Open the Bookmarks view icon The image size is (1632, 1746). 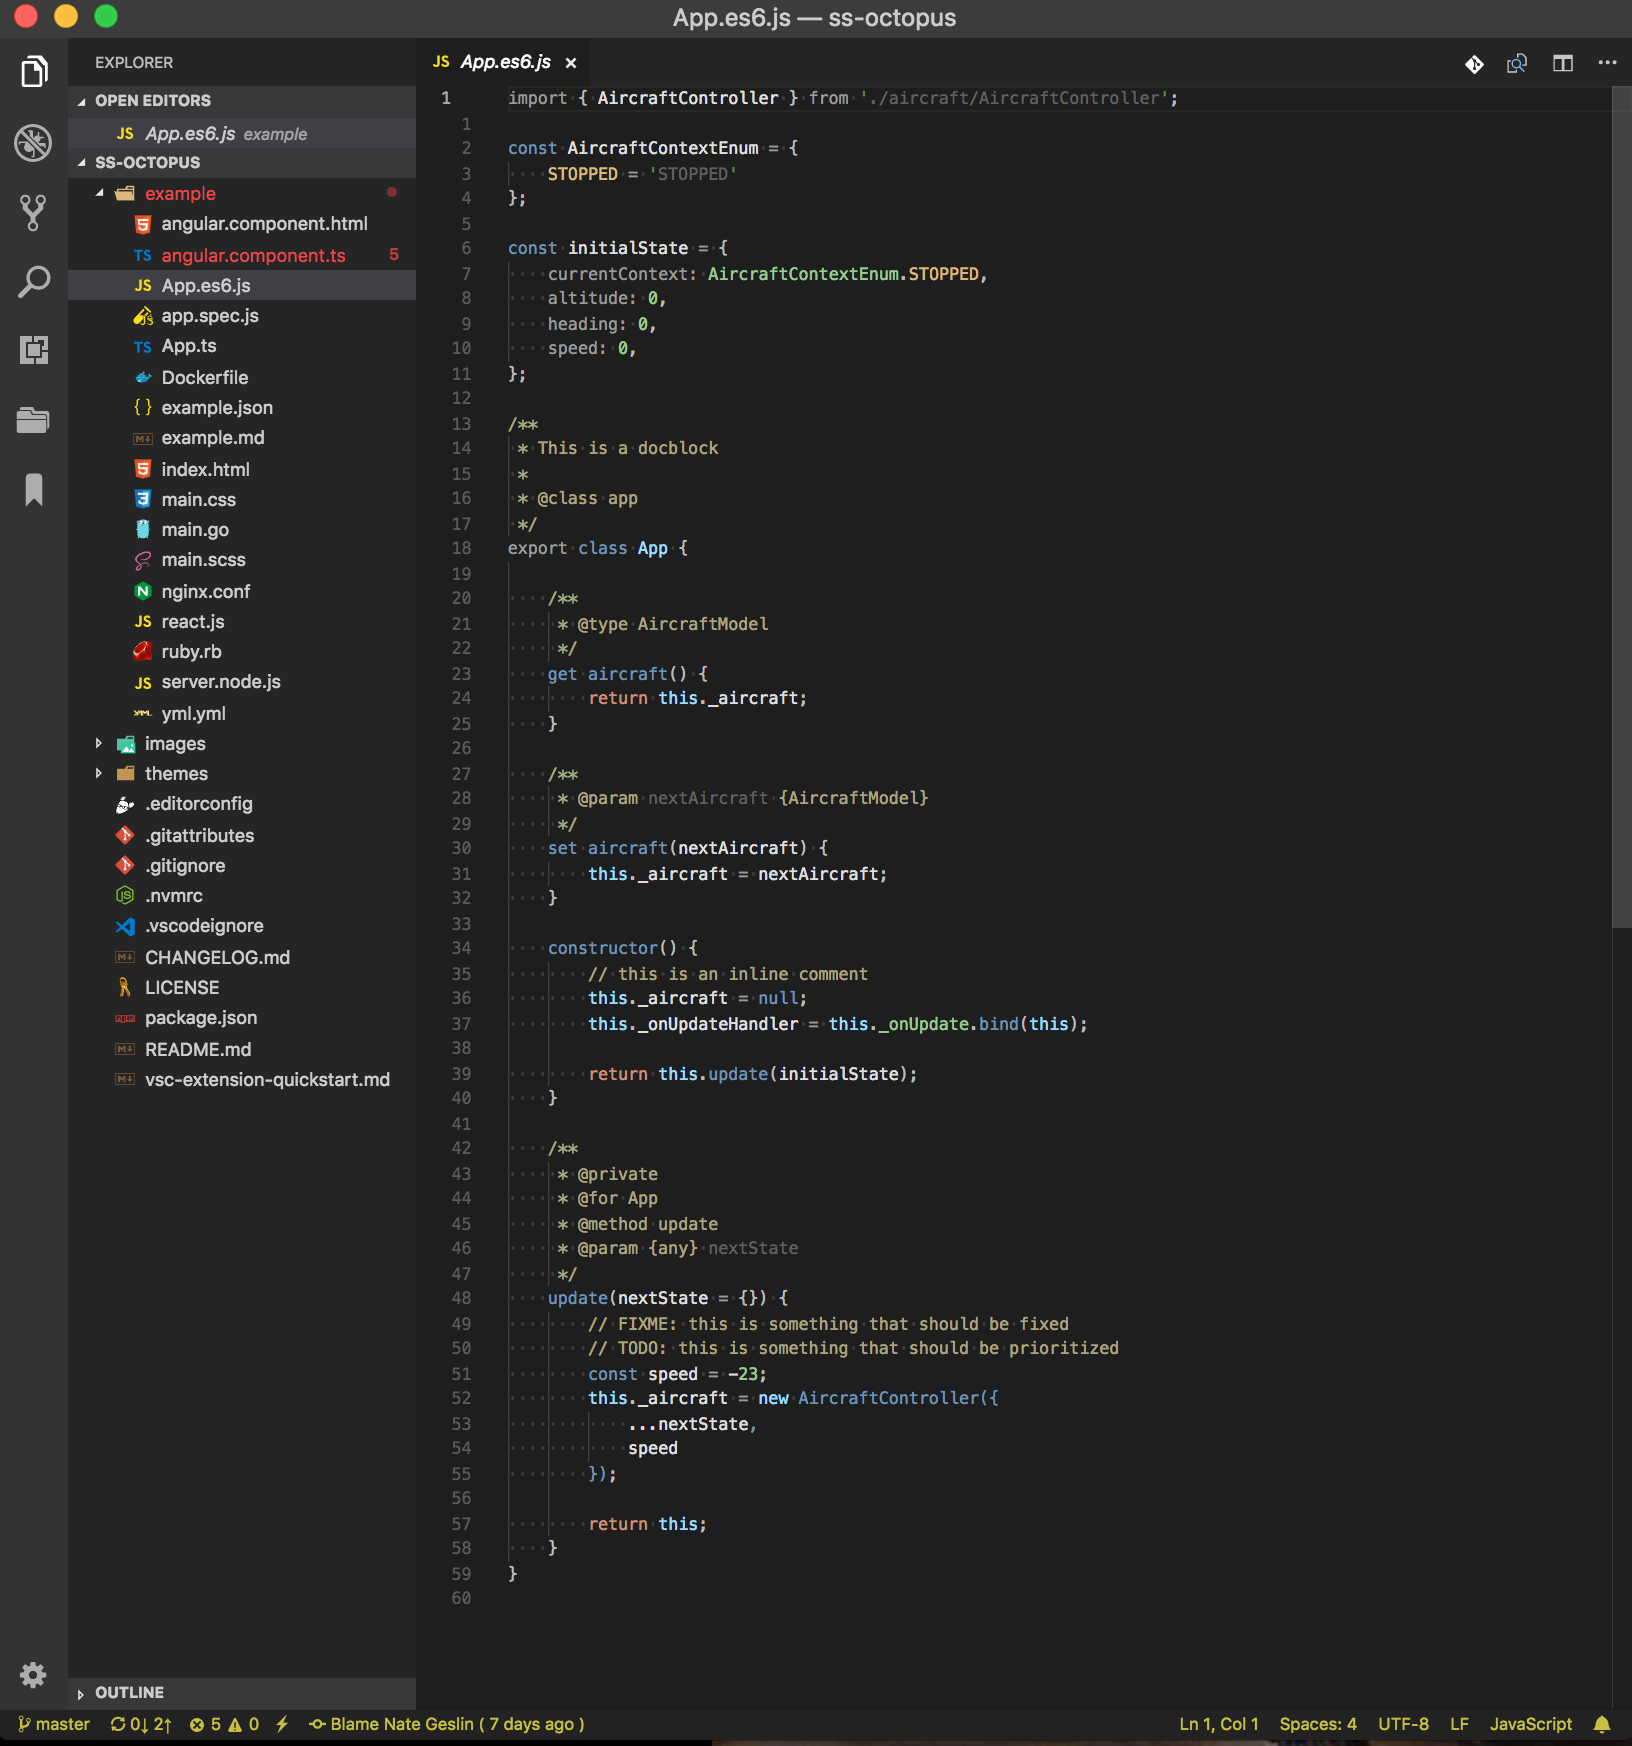tap(34, 490)
